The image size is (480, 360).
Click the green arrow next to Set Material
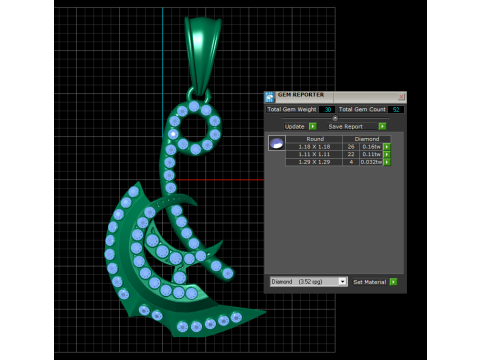[393, 282]
